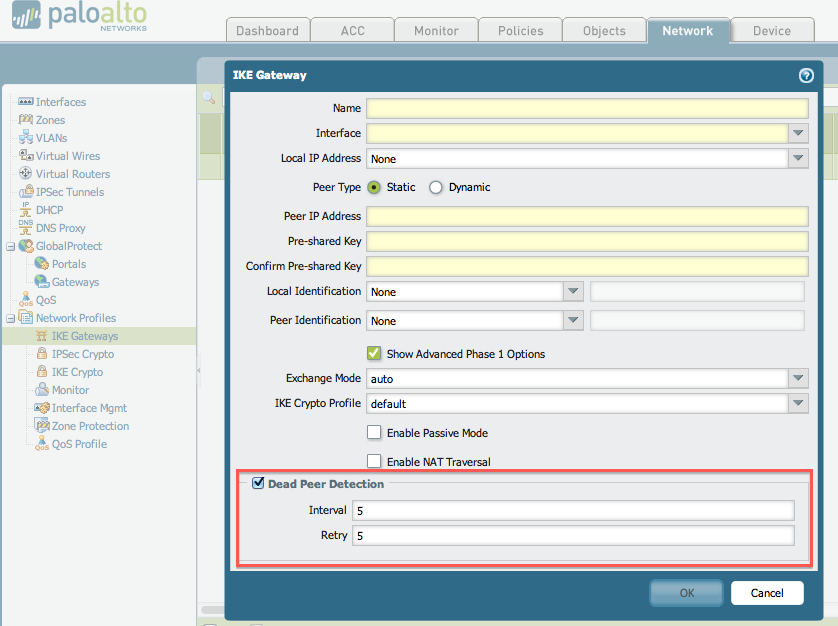Screen dimensions: 838x626
Task: Open the IKE Crypto Profile dropdown
Action: tap(798, 404)
